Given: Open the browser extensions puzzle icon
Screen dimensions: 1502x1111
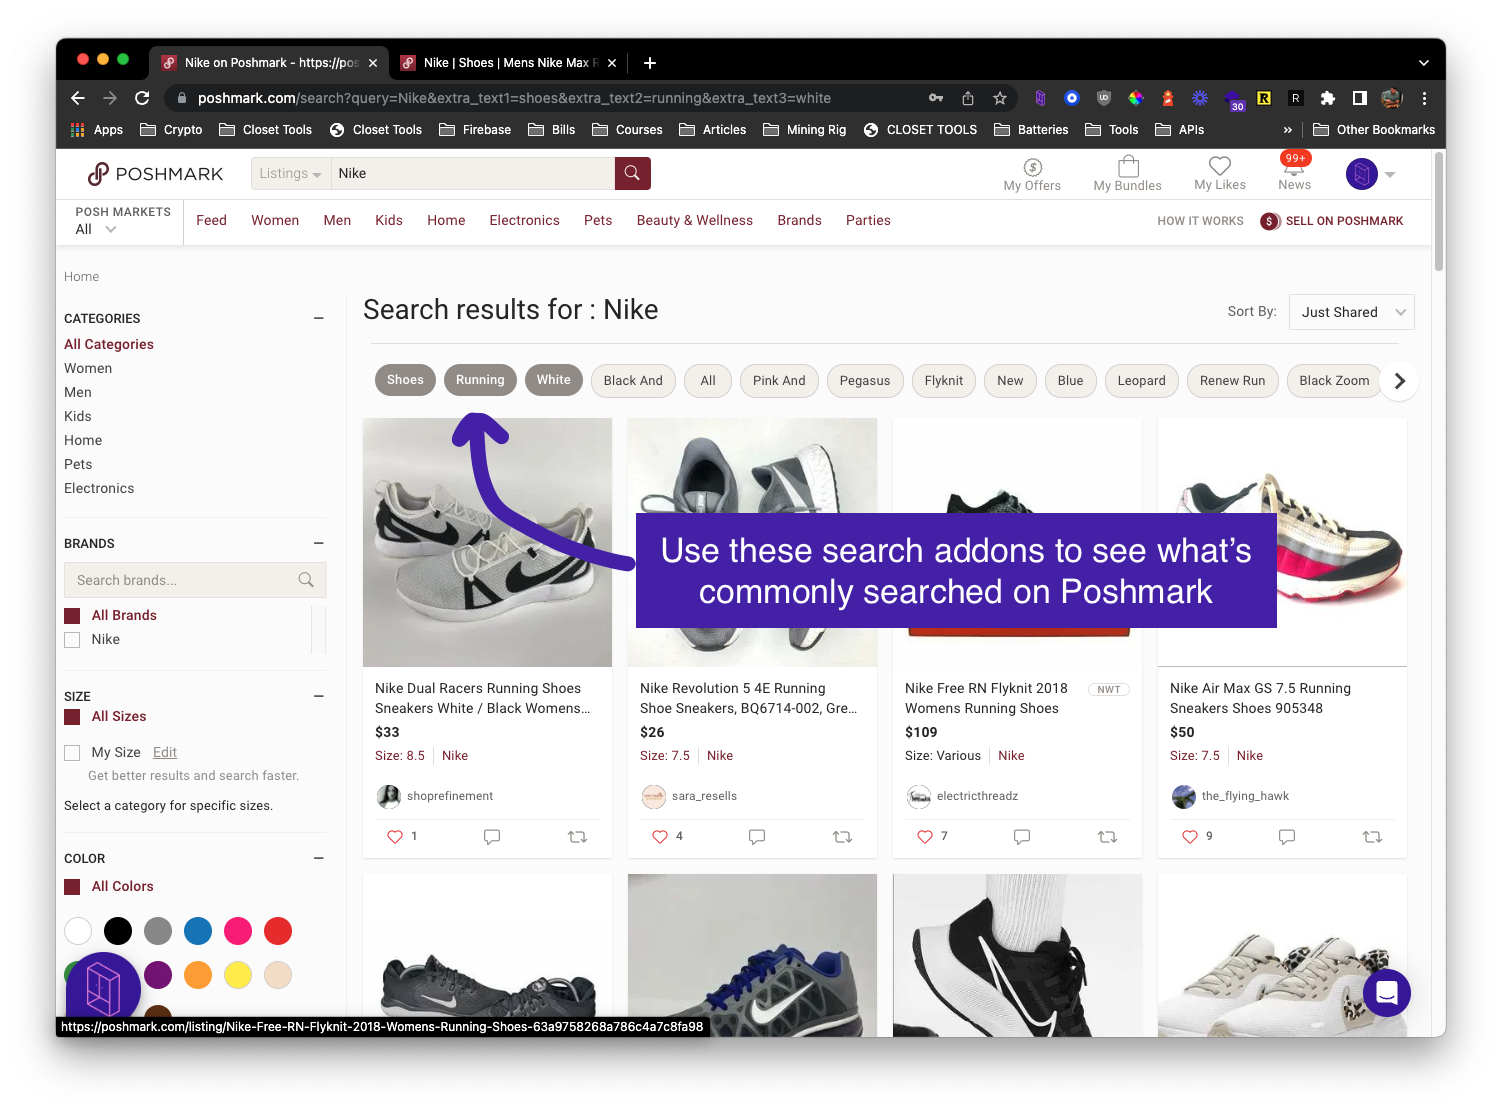Looking at the screenshot, I should point(1328,98).
